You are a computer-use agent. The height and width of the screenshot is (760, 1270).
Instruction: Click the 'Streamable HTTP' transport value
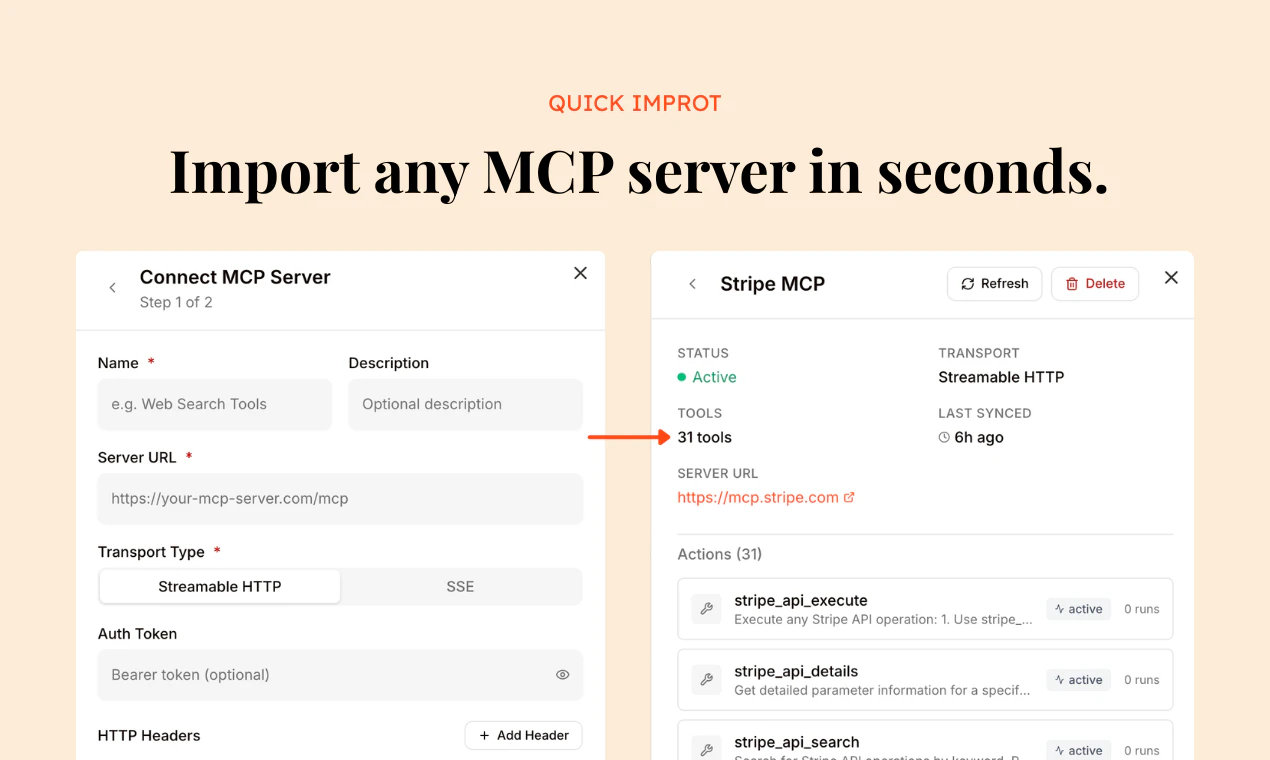coord(1001,377)
